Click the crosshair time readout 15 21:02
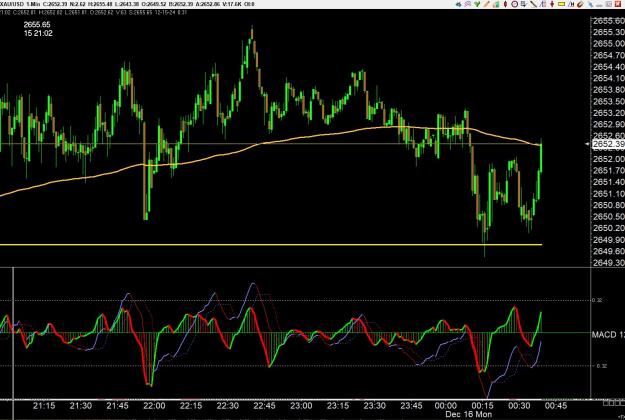Screen dimensions: 625x420 pyautogui.click(x=38, y=33)
